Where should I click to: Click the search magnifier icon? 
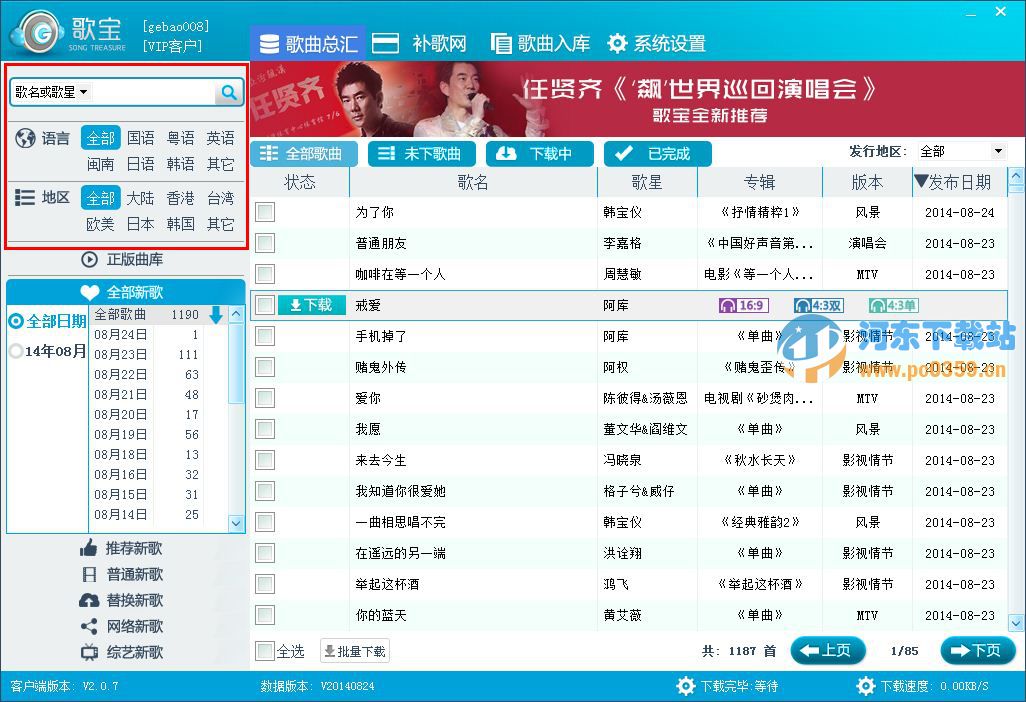pos(229,92)
